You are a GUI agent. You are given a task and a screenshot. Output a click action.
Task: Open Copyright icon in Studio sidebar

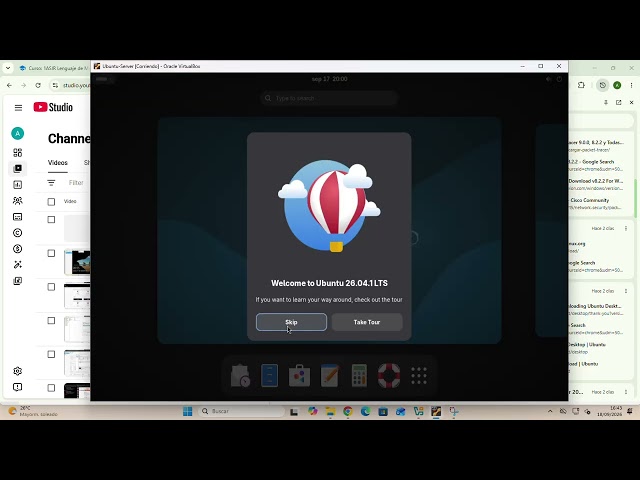(18, 233)
